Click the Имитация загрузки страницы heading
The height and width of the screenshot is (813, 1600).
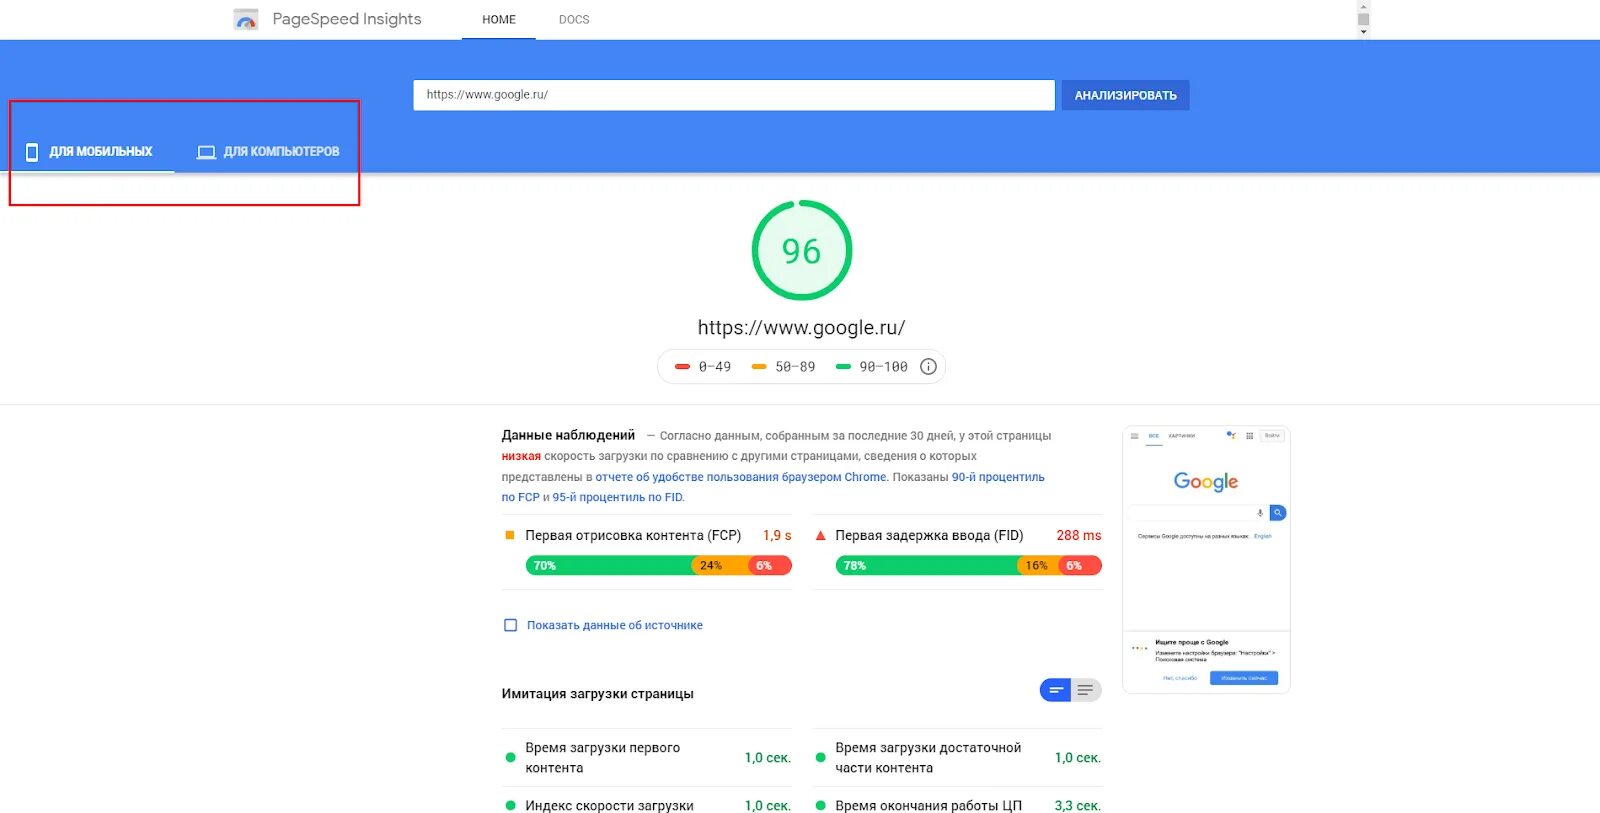[x=597, y=693]
